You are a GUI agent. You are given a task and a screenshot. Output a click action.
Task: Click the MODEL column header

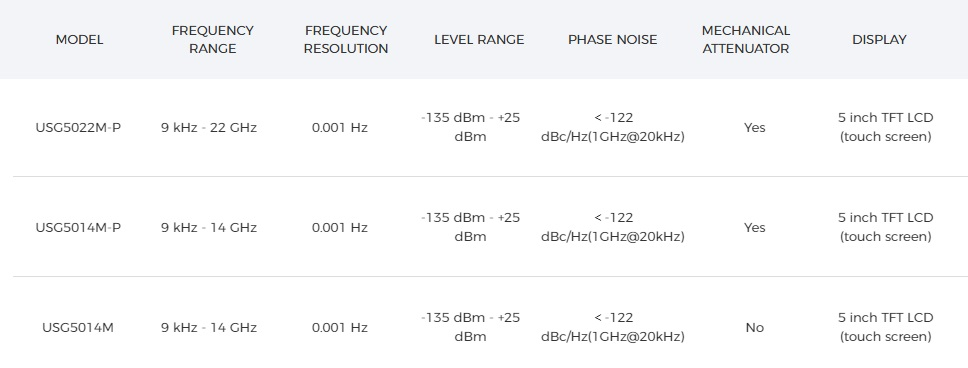(x=80, y=40)
